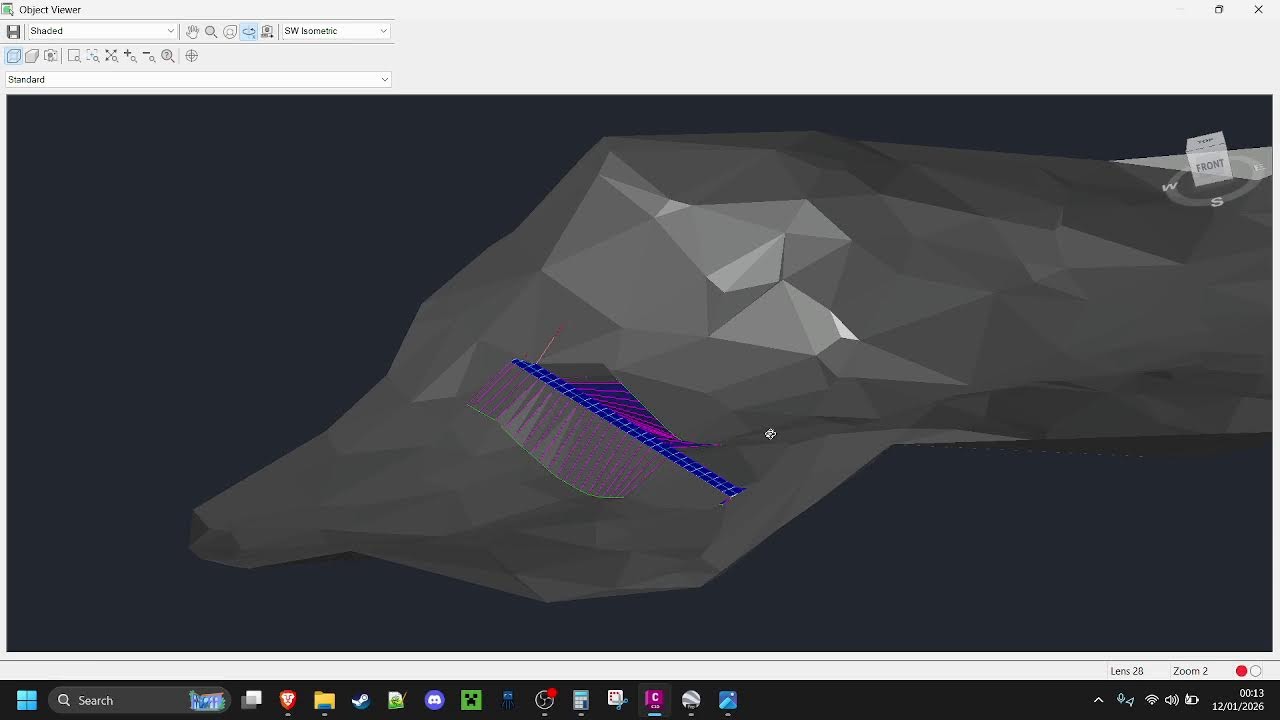Select the Pan hand tool
The width and height of the screenshot is (1280, 720).
tap(192, 32)
